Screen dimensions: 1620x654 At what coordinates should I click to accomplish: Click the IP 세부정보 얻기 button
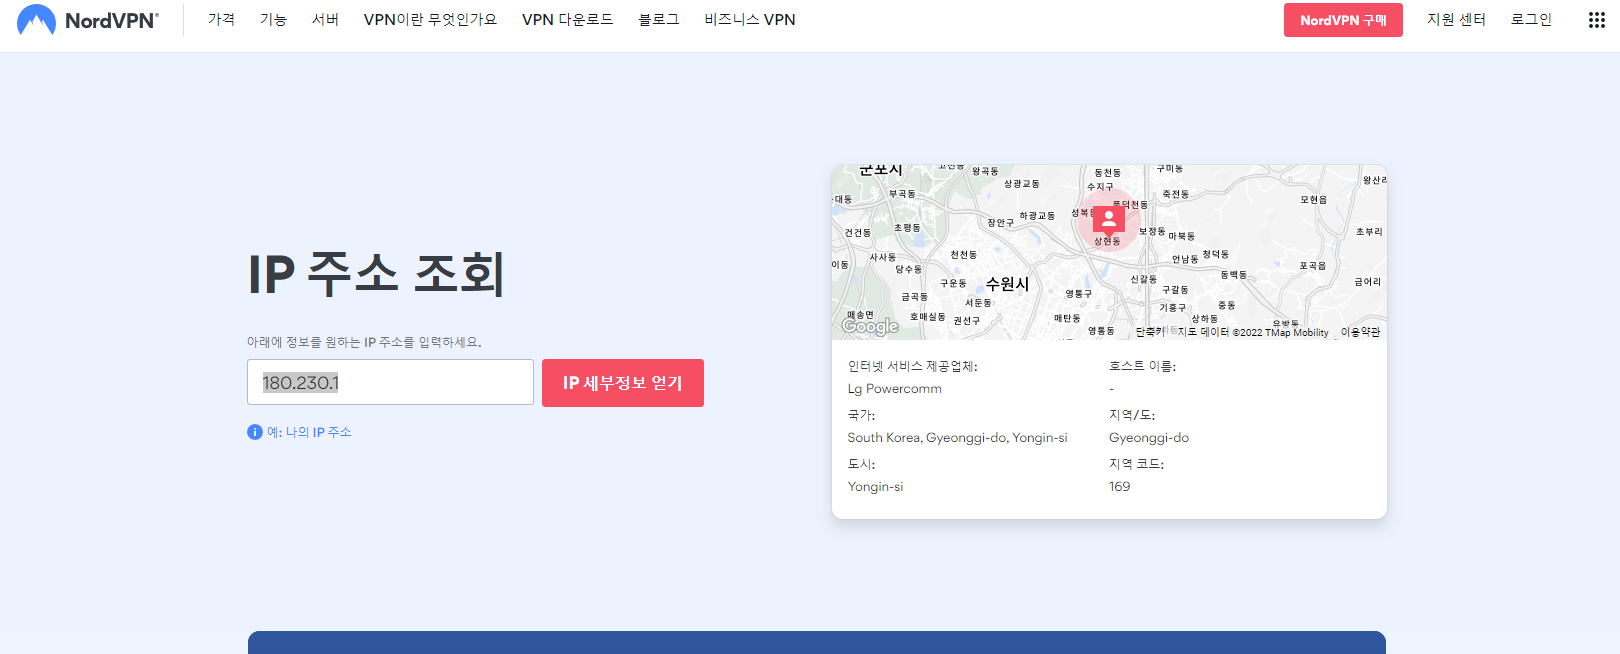(x=623, y=383)
